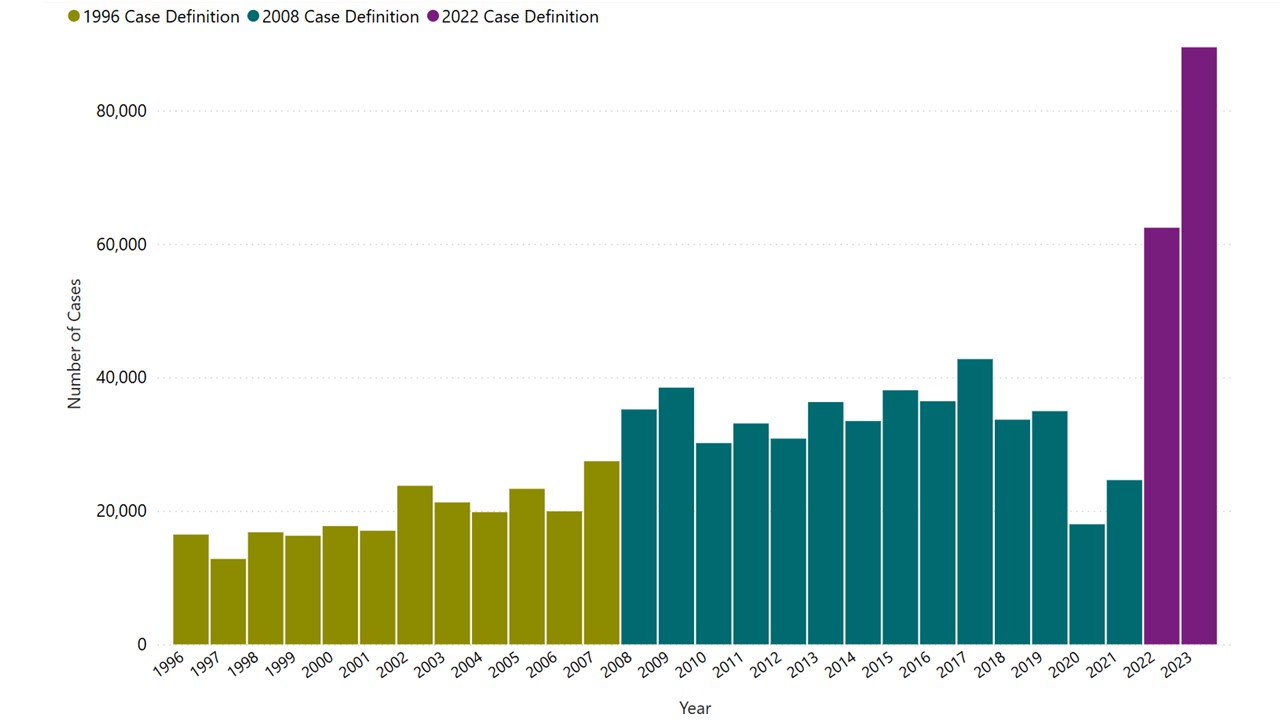
Task: Click the Number of Cases axis title
Action: [75, 343]
